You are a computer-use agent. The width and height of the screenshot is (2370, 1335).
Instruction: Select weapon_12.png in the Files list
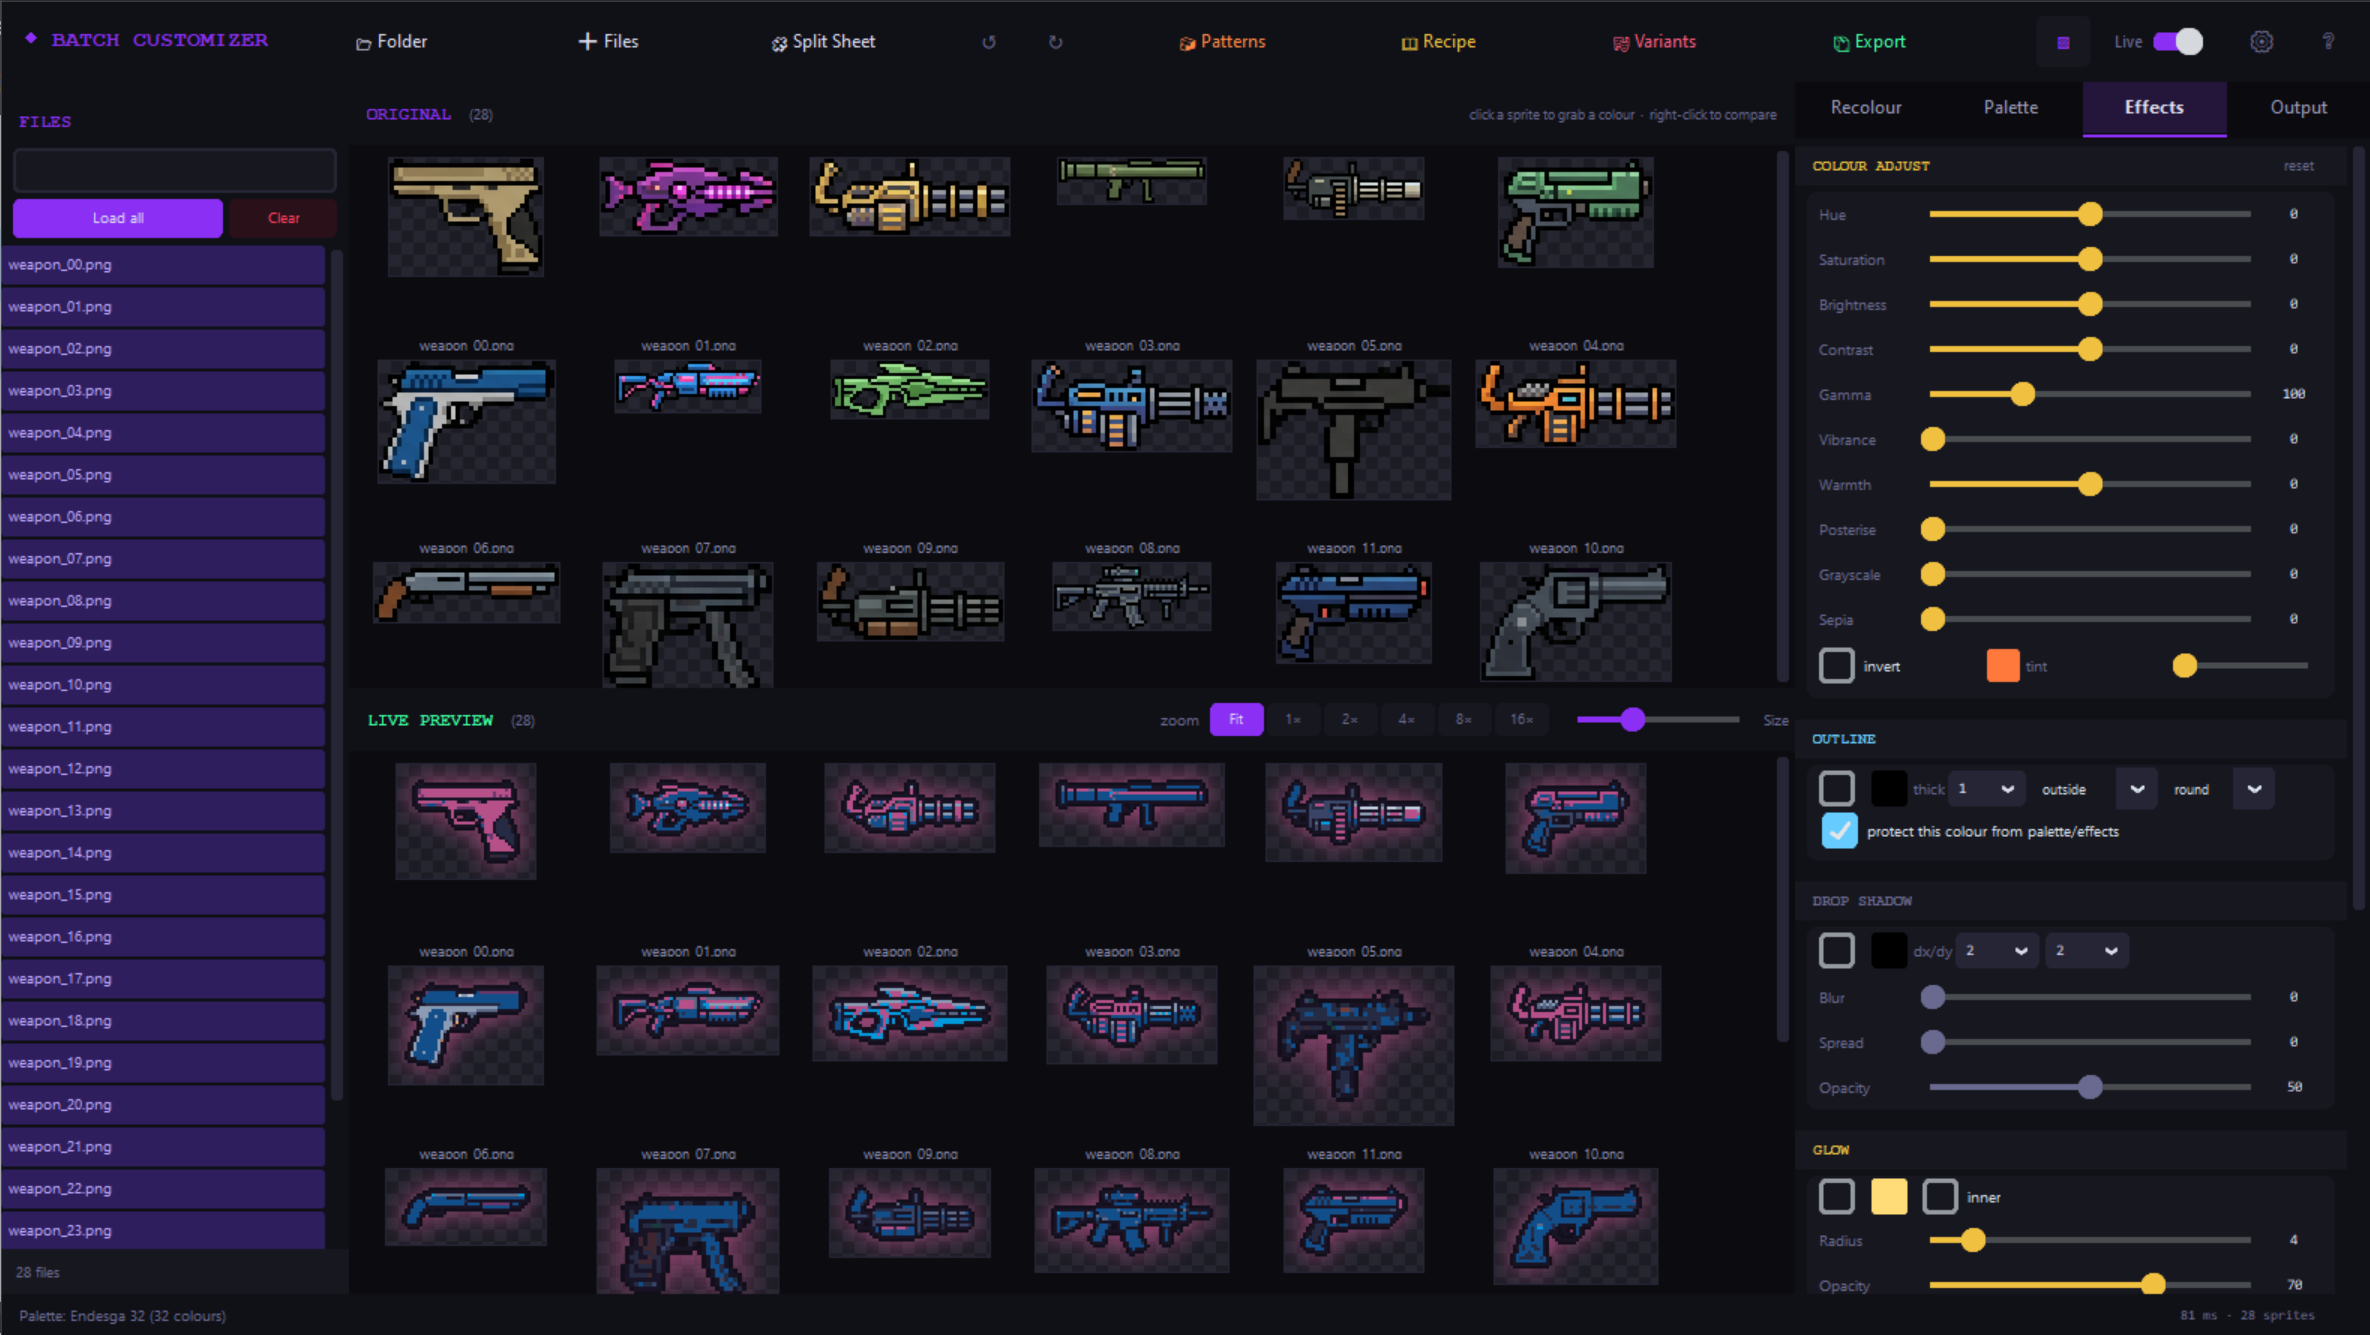click(163, 769)
